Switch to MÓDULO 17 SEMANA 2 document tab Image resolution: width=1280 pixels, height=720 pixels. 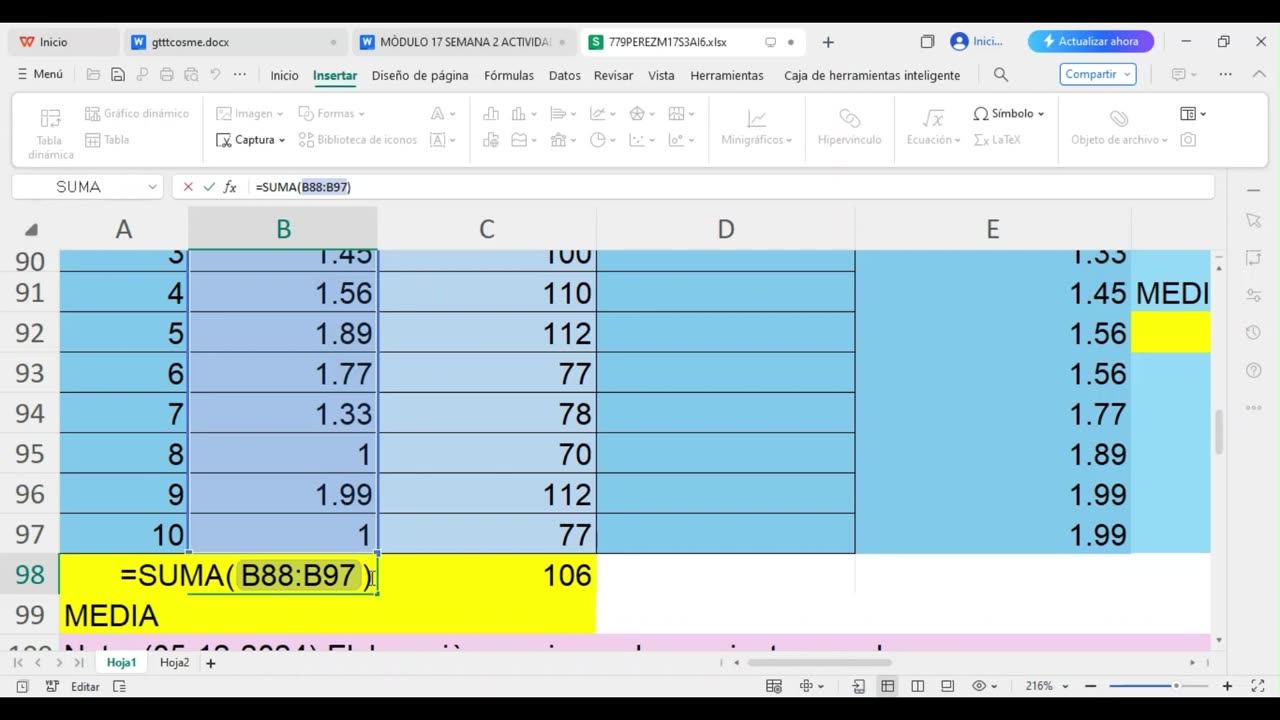coord(465,42)
